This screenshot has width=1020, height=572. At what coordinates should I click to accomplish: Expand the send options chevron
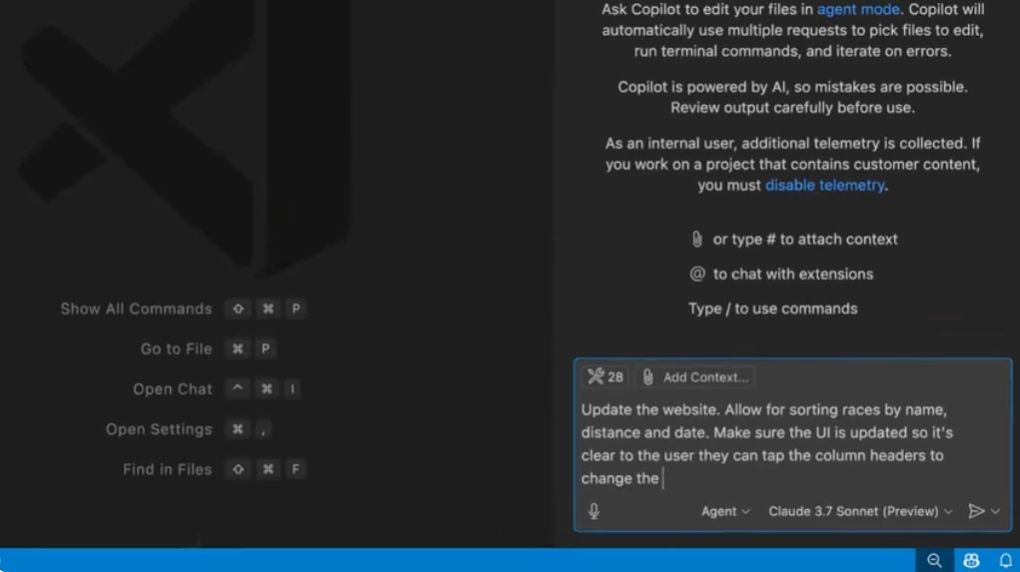(x=995, y=511)
